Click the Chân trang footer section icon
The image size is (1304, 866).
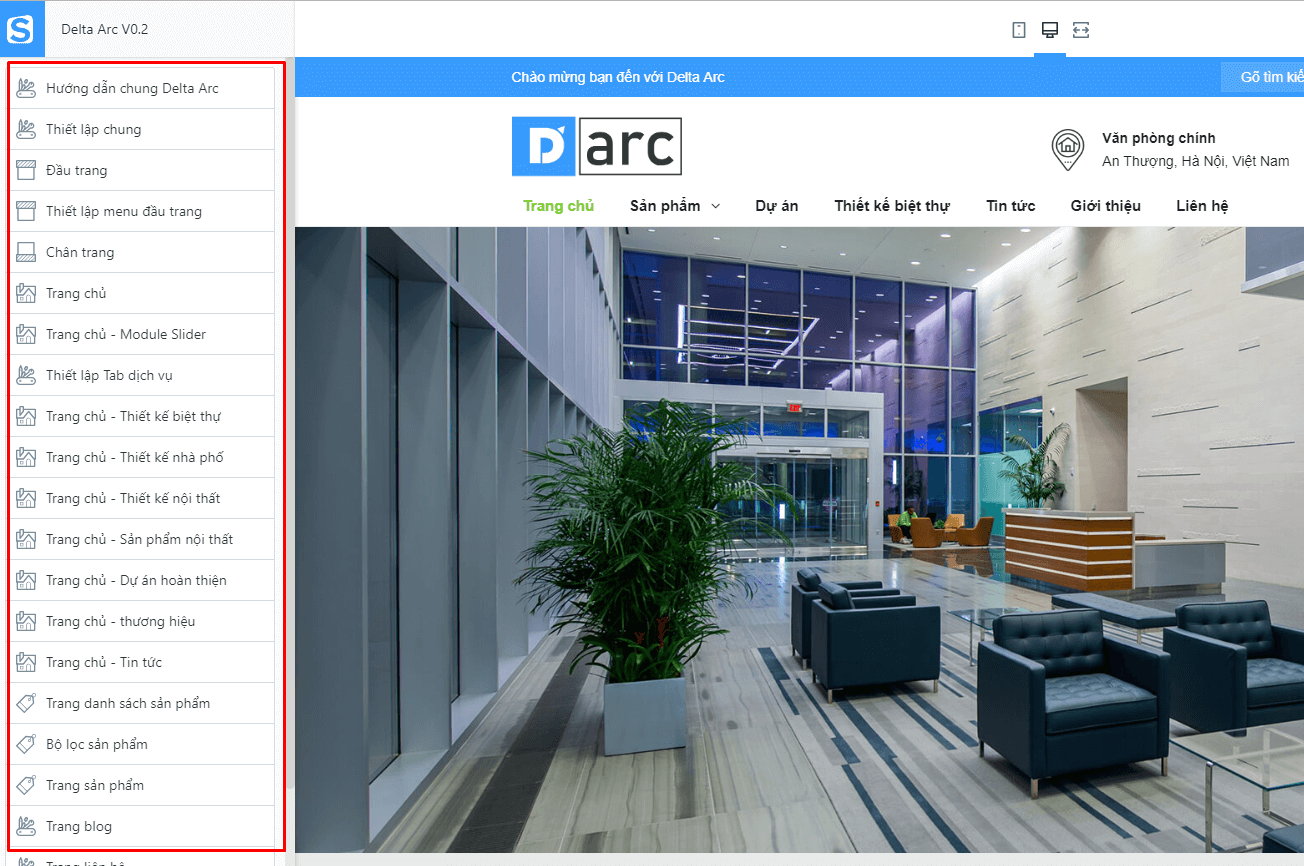[x=27, y=252]
